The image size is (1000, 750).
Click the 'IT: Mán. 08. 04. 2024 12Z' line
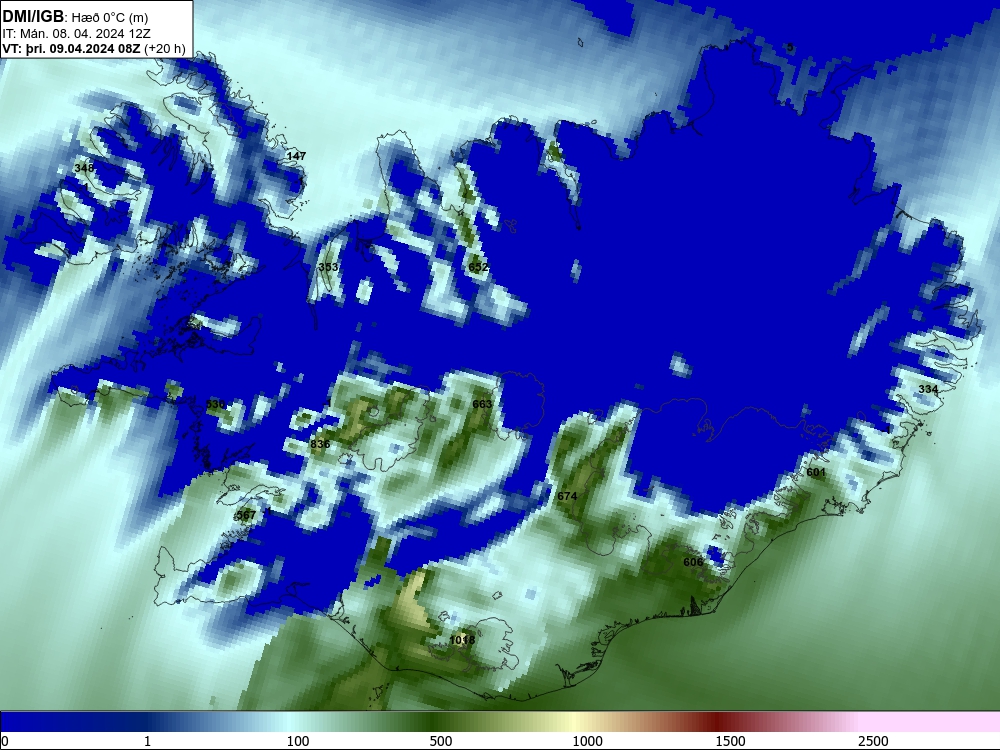[x=77, y=34]
